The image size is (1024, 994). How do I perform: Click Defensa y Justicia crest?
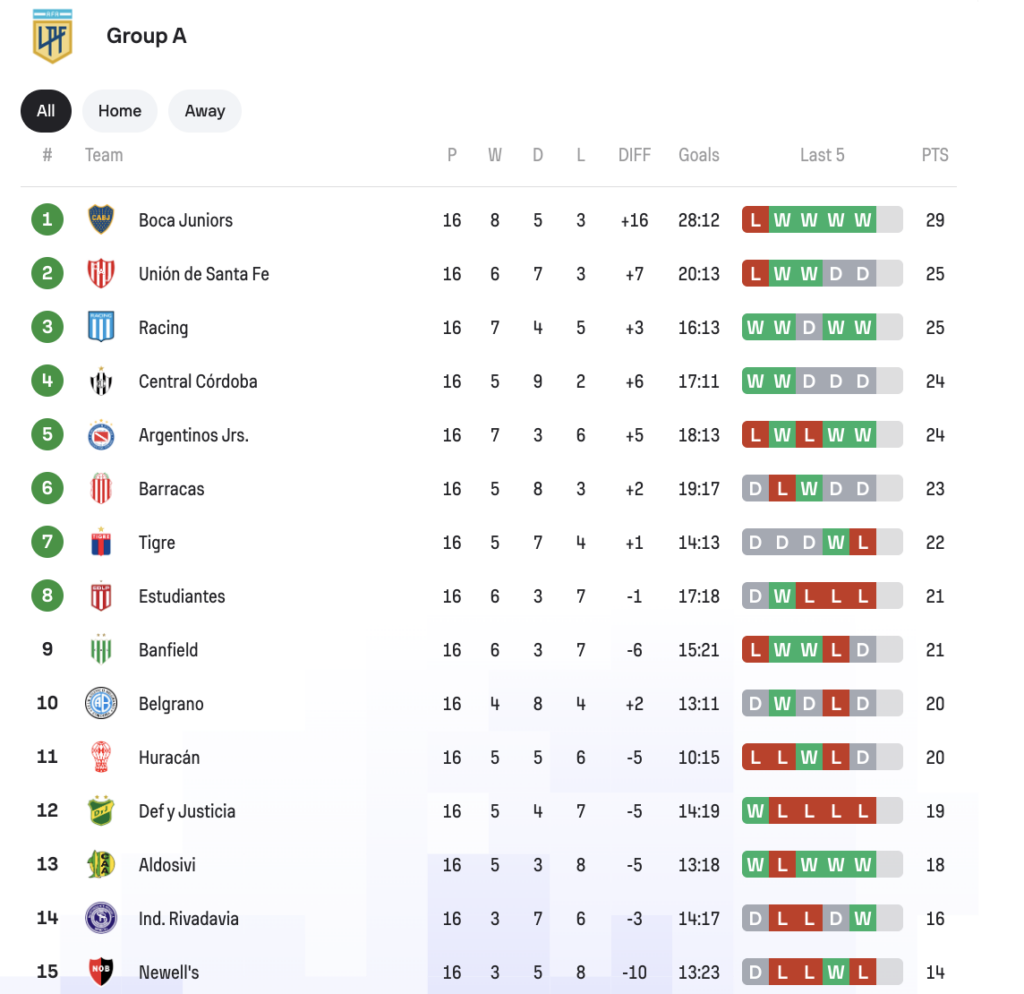pyautogui.click(x=101, y=811)
